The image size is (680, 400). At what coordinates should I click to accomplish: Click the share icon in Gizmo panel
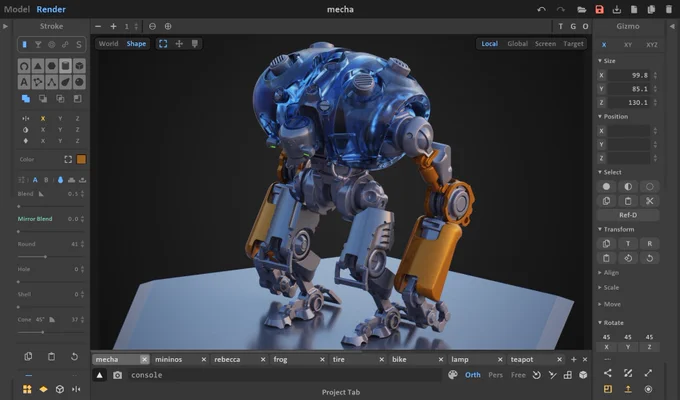pos(608,373)
